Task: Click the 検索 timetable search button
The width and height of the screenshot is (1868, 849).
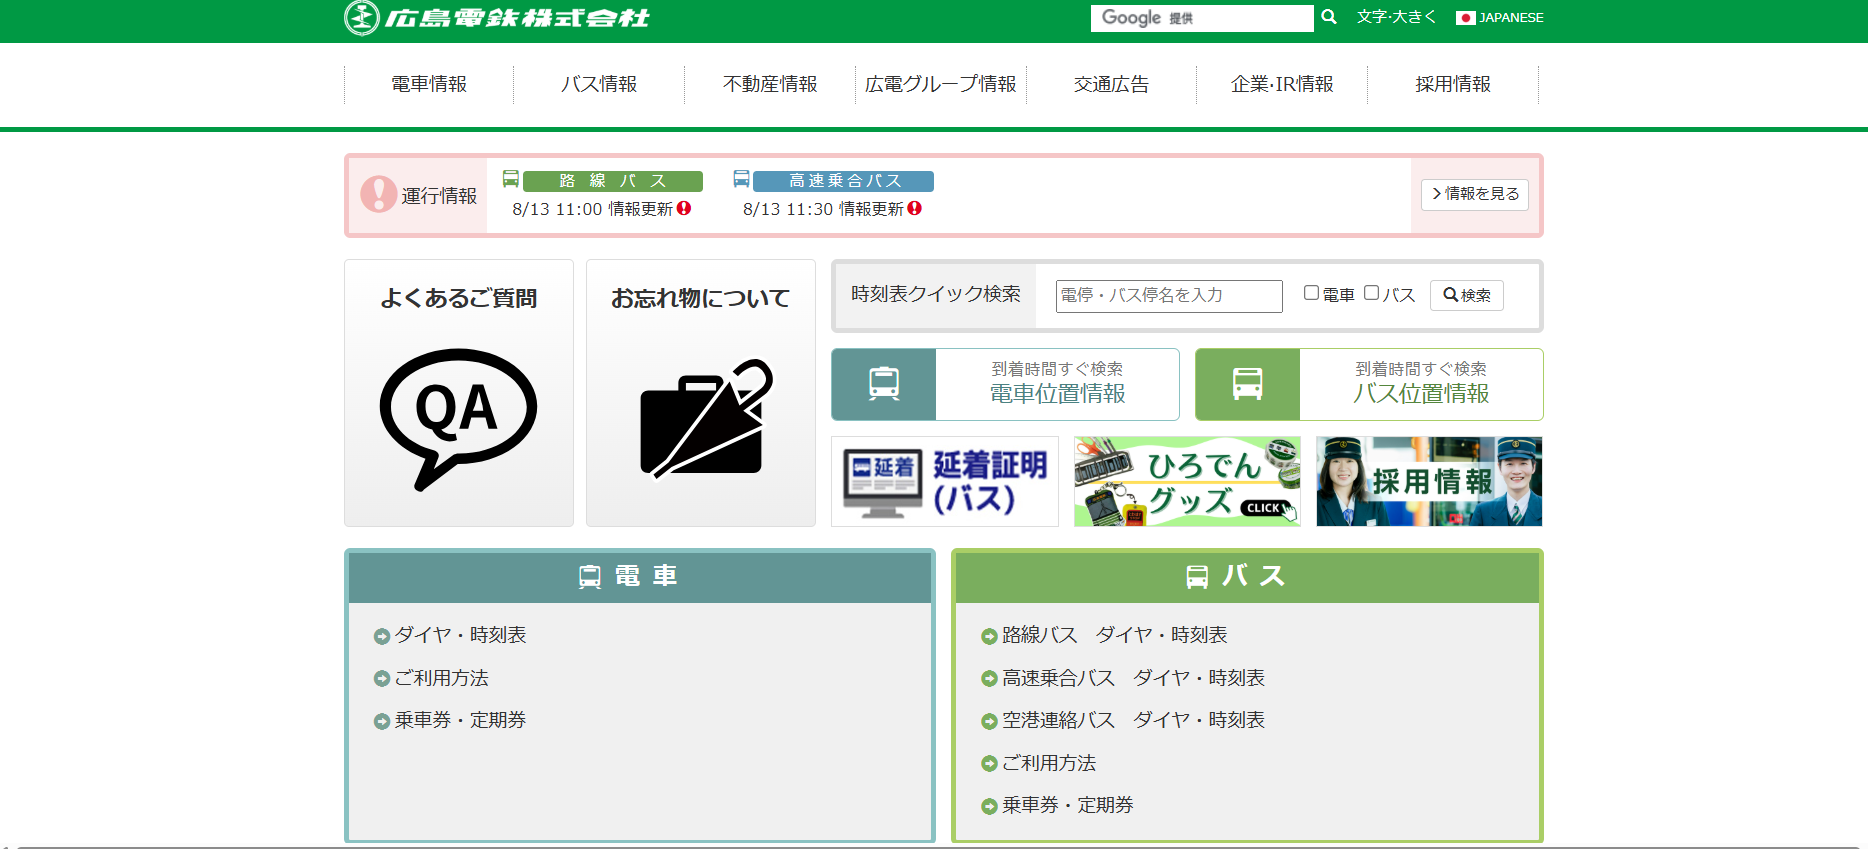Action: point(1467,295)
